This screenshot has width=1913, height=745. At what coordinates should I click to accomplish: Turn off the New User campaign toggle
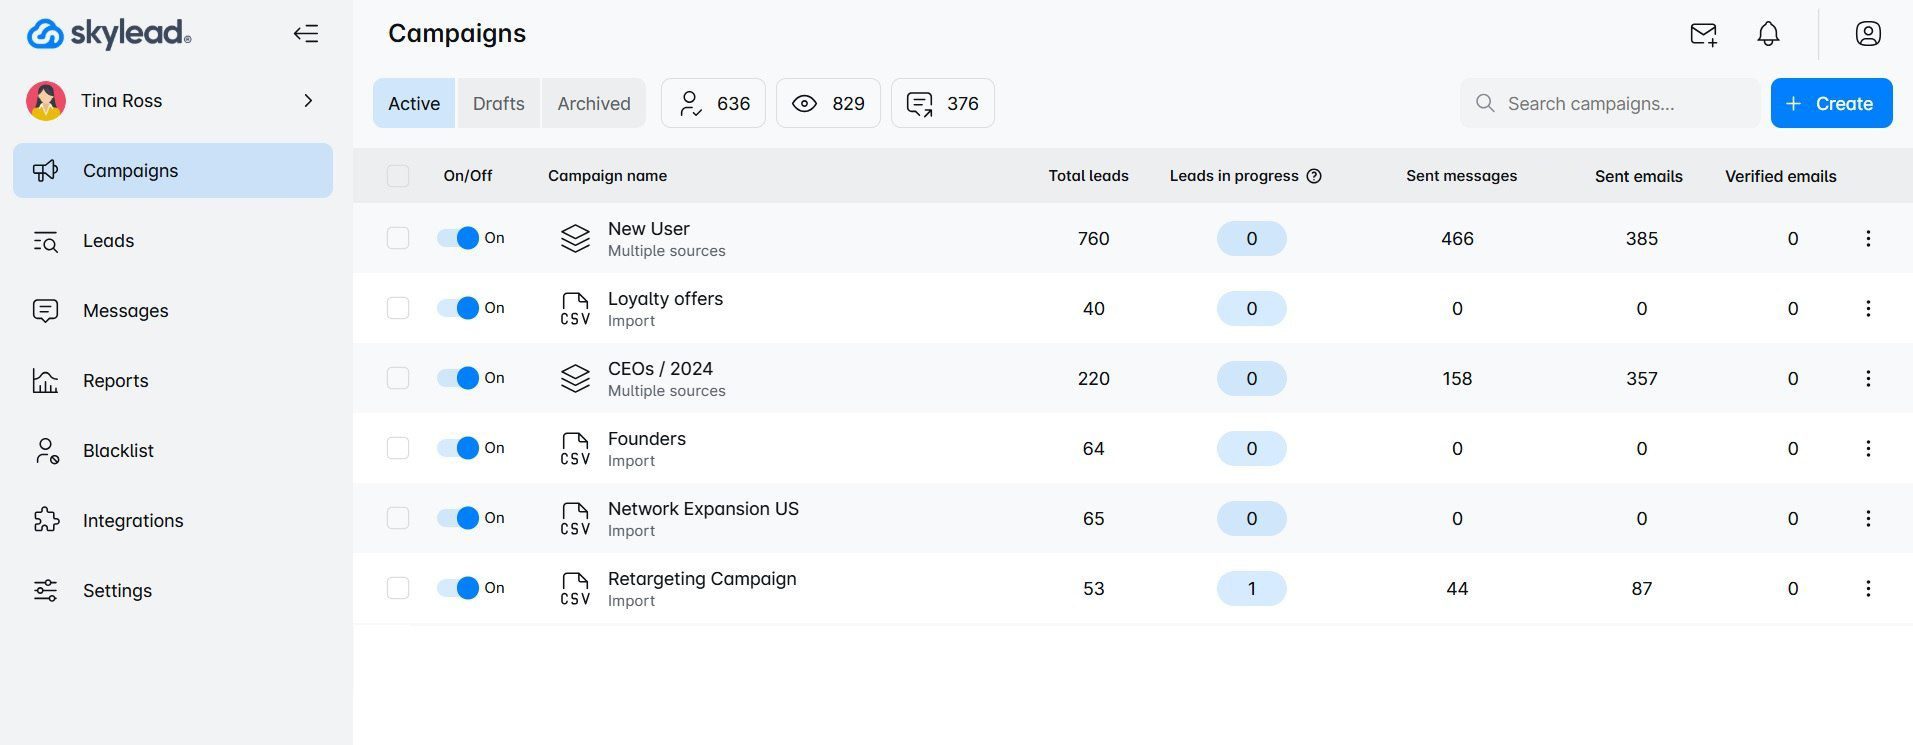coord(458,238)
